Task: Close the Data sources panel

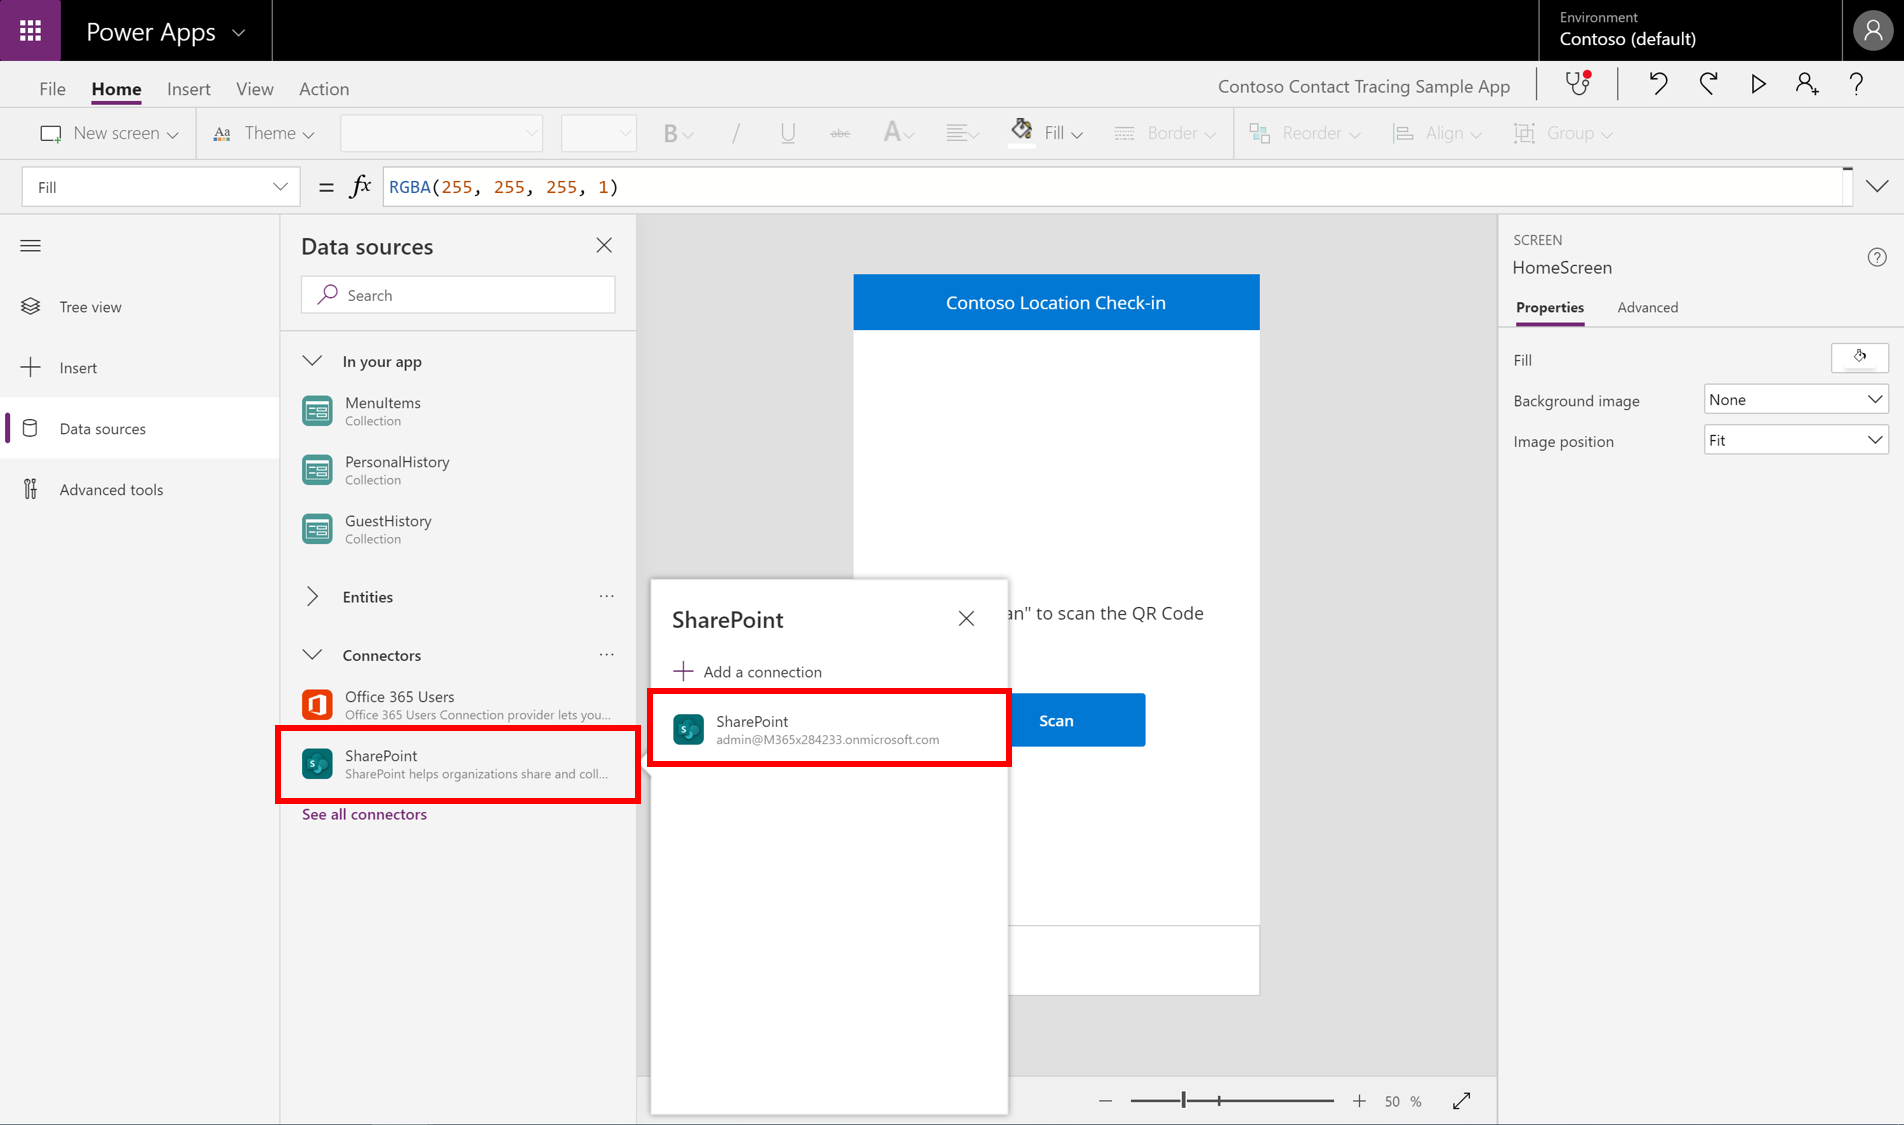Action: (x=604, y=245)
